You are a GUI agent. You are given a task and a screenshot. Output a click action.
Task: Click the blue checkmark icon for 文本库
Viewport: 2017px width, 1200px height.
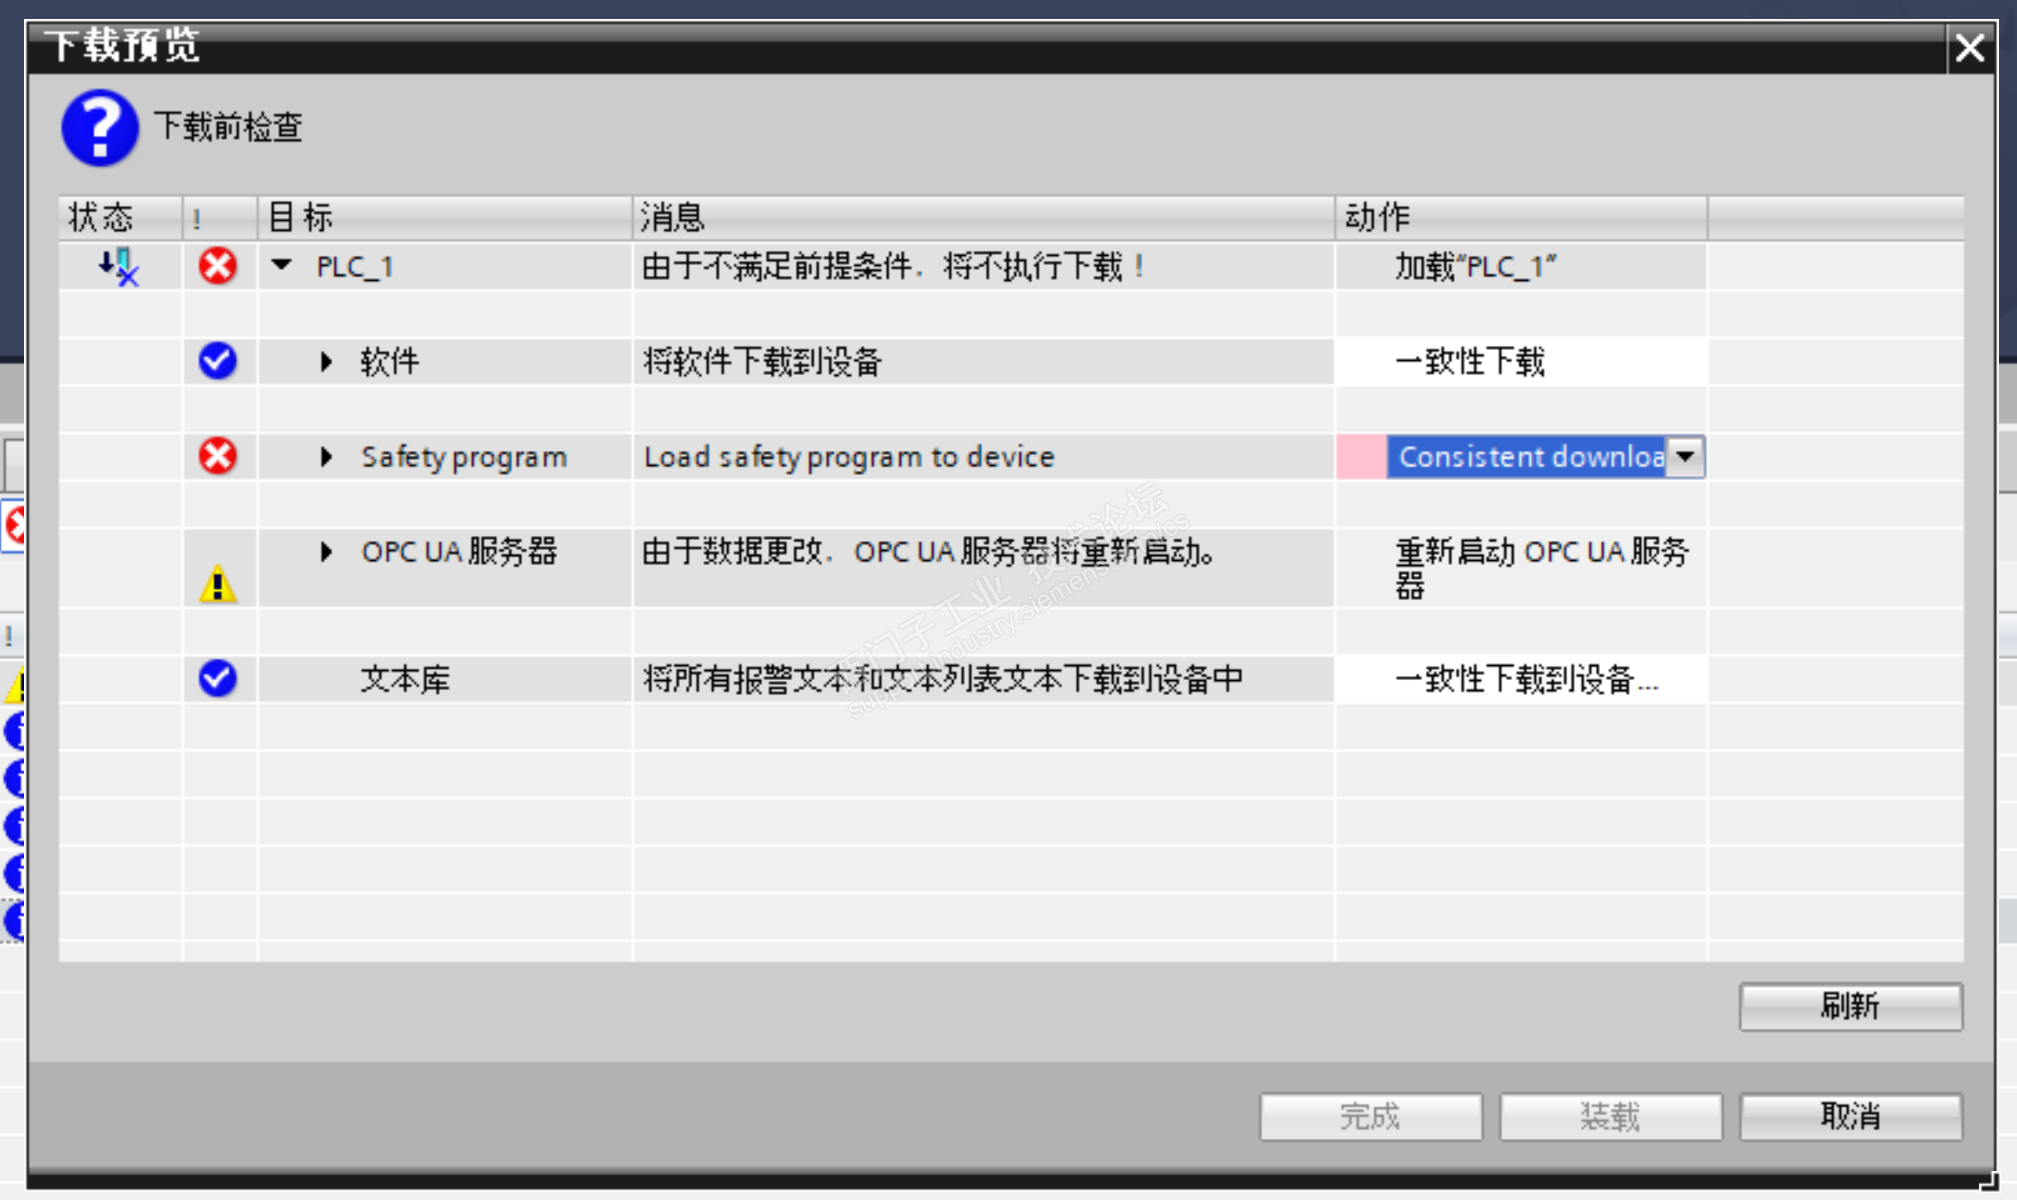217,678
